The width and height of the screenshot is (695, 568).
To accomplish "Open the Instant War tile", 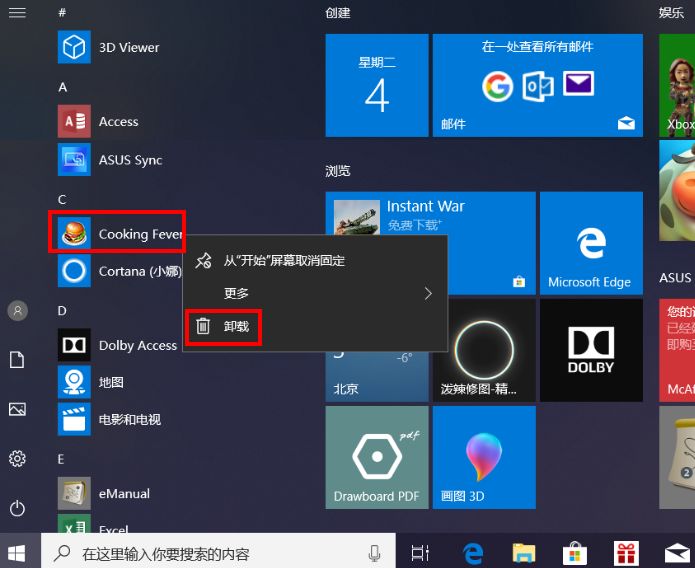I will coord(430,214).
